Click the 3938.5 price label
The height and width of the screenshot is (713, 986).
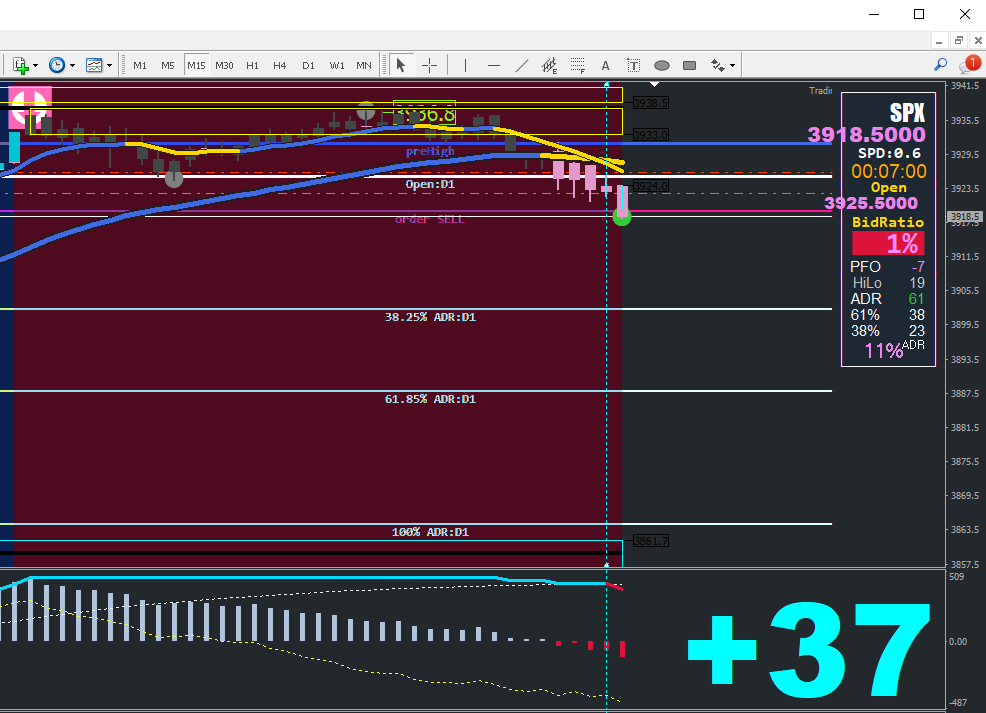coord(651,102)
